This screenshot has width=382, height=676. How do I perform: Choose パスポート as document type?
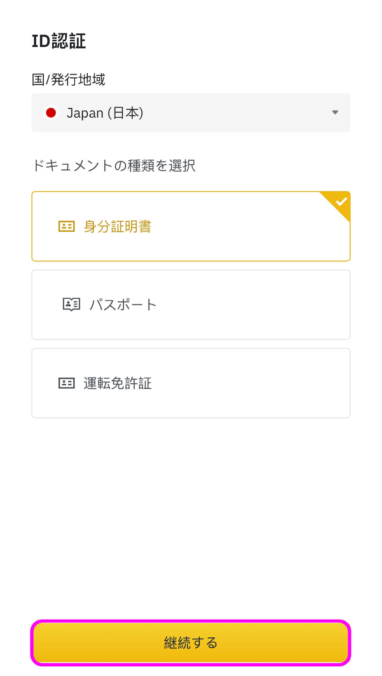pos(191,305)
